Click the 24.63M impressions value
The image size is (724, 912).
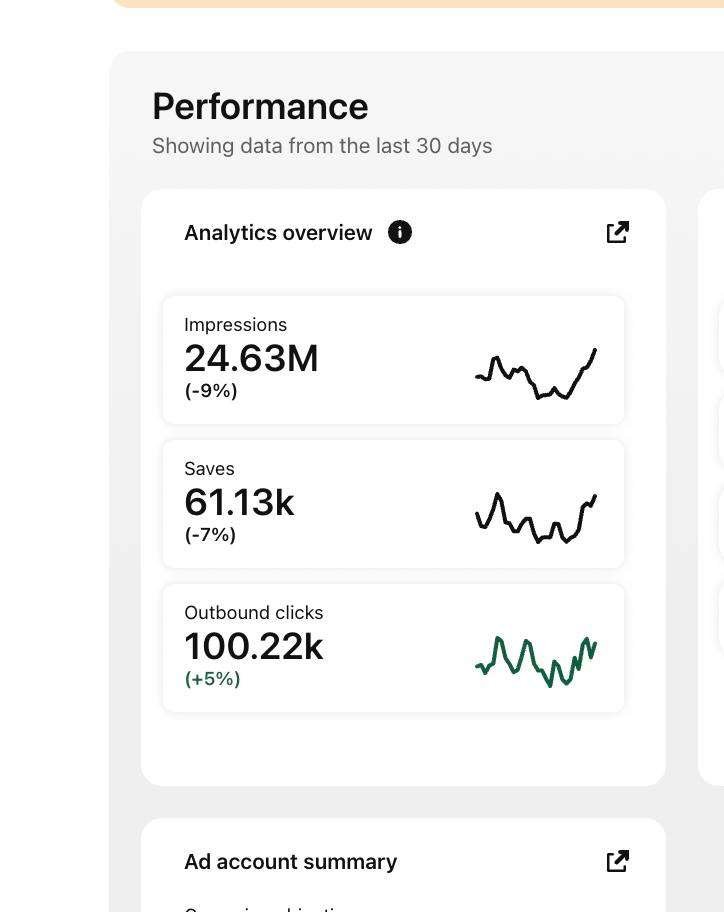click(251, 359)
